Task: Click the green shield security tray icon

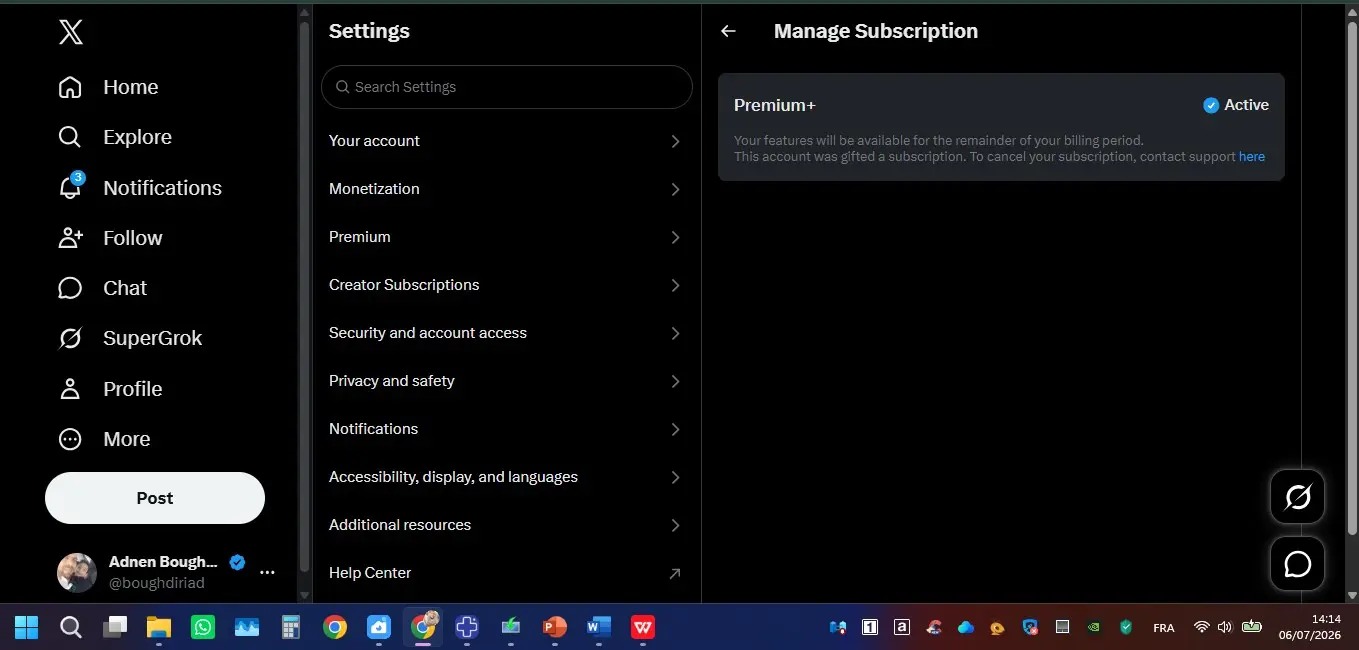Action: tap(1126, 627)
